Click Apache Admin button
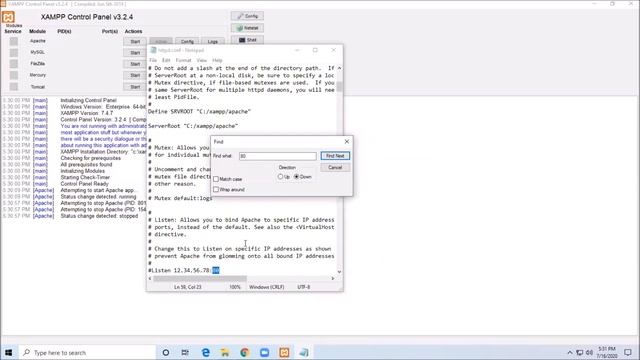 click(x=161, y=42)
